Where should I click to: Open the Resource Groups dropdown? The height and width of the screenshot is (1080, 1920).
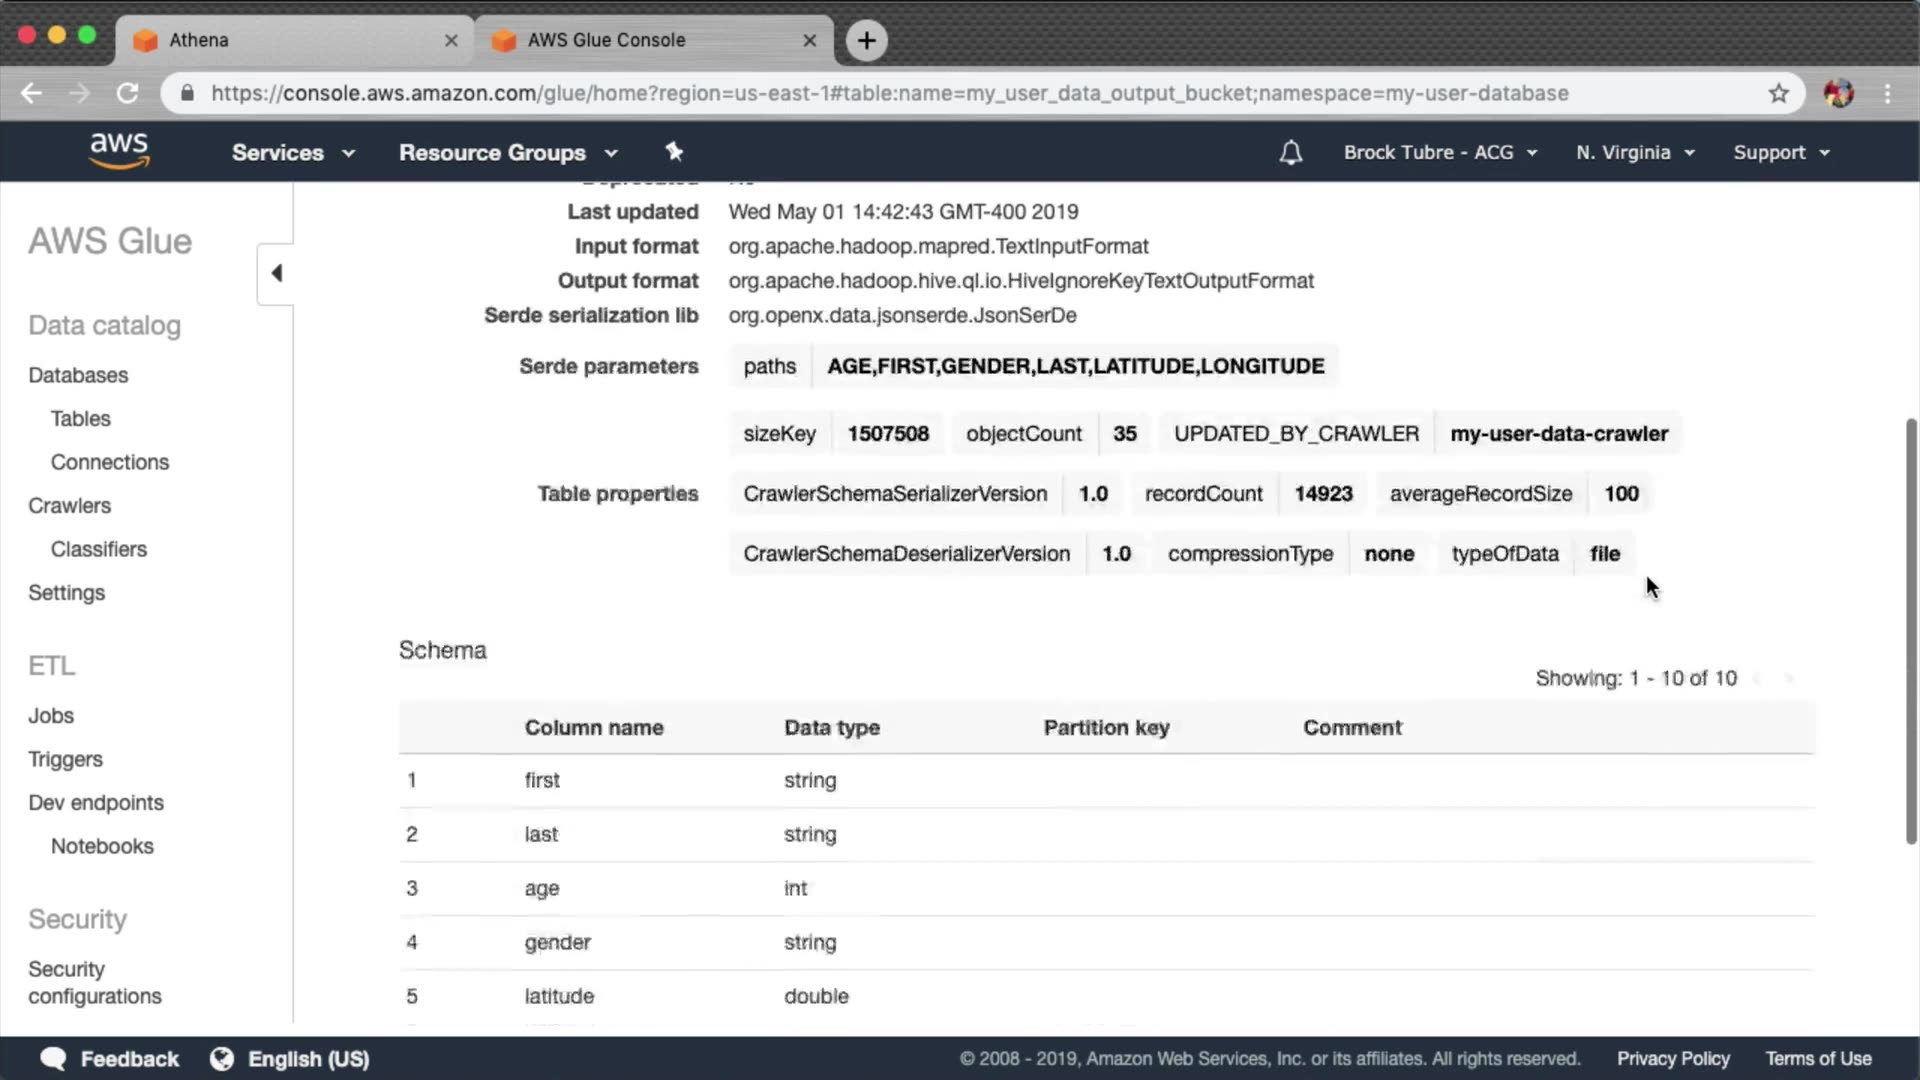tap(508, 153)
